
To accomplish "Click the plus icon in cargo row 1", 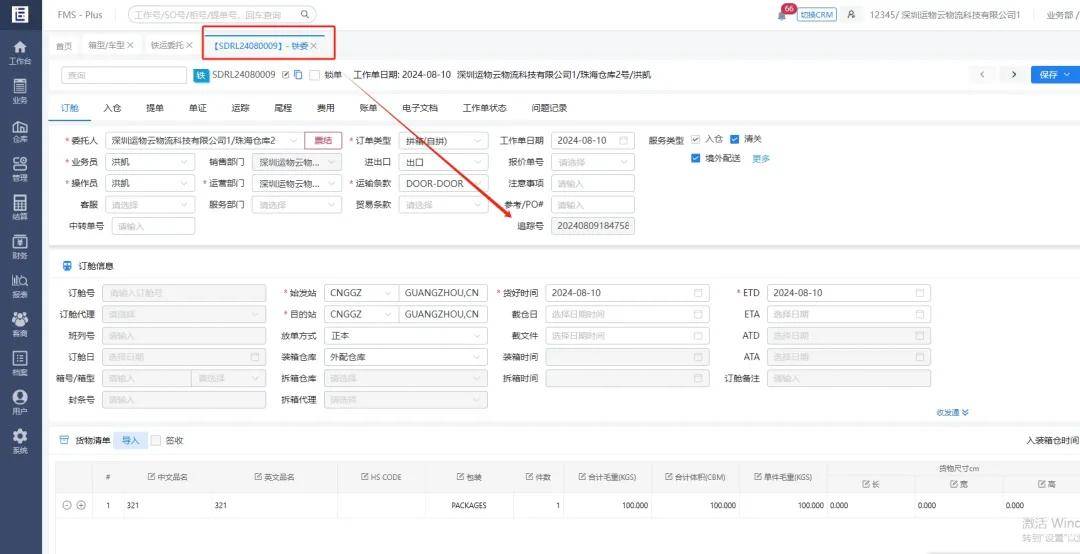I will 81,505.
